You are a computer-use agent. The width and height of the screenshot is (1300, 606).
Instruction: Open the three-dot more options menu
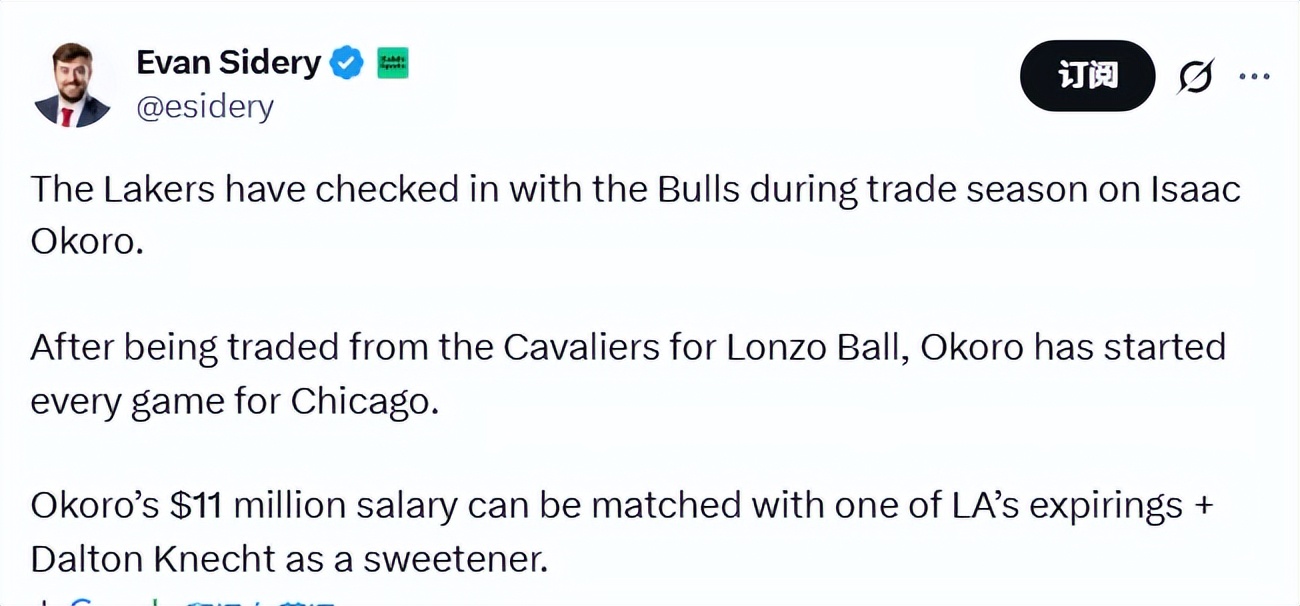tap(1254, 76)
